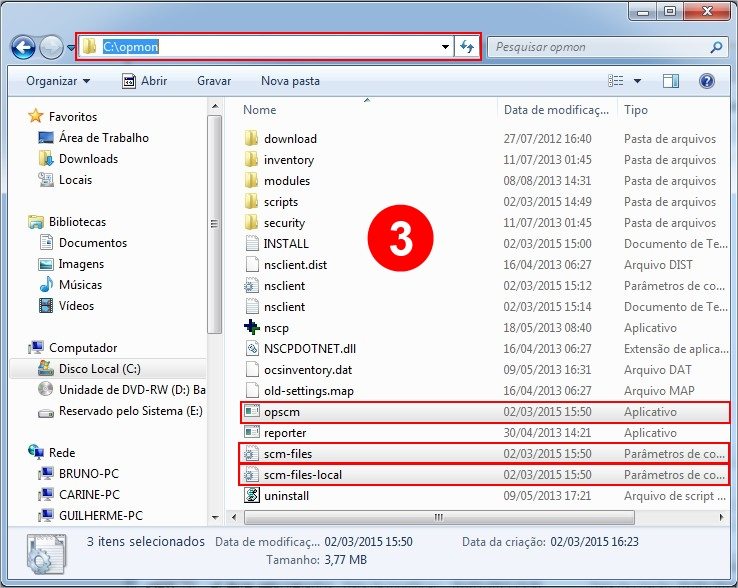The width and height of the screenshot is (738, 588).
Task: Click the uninstall script file icon
Action: pyautogui.click(x=252, y=496)
